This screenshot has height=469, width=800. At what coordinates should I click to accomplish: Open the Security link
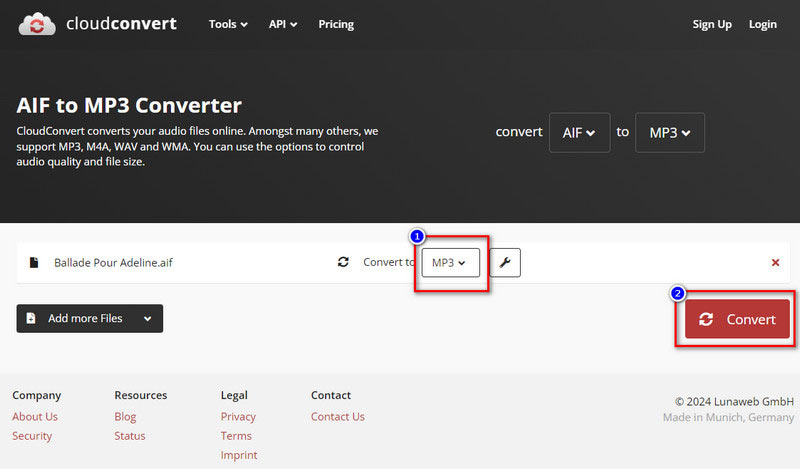pyautogui.click(x=32, y=436)
